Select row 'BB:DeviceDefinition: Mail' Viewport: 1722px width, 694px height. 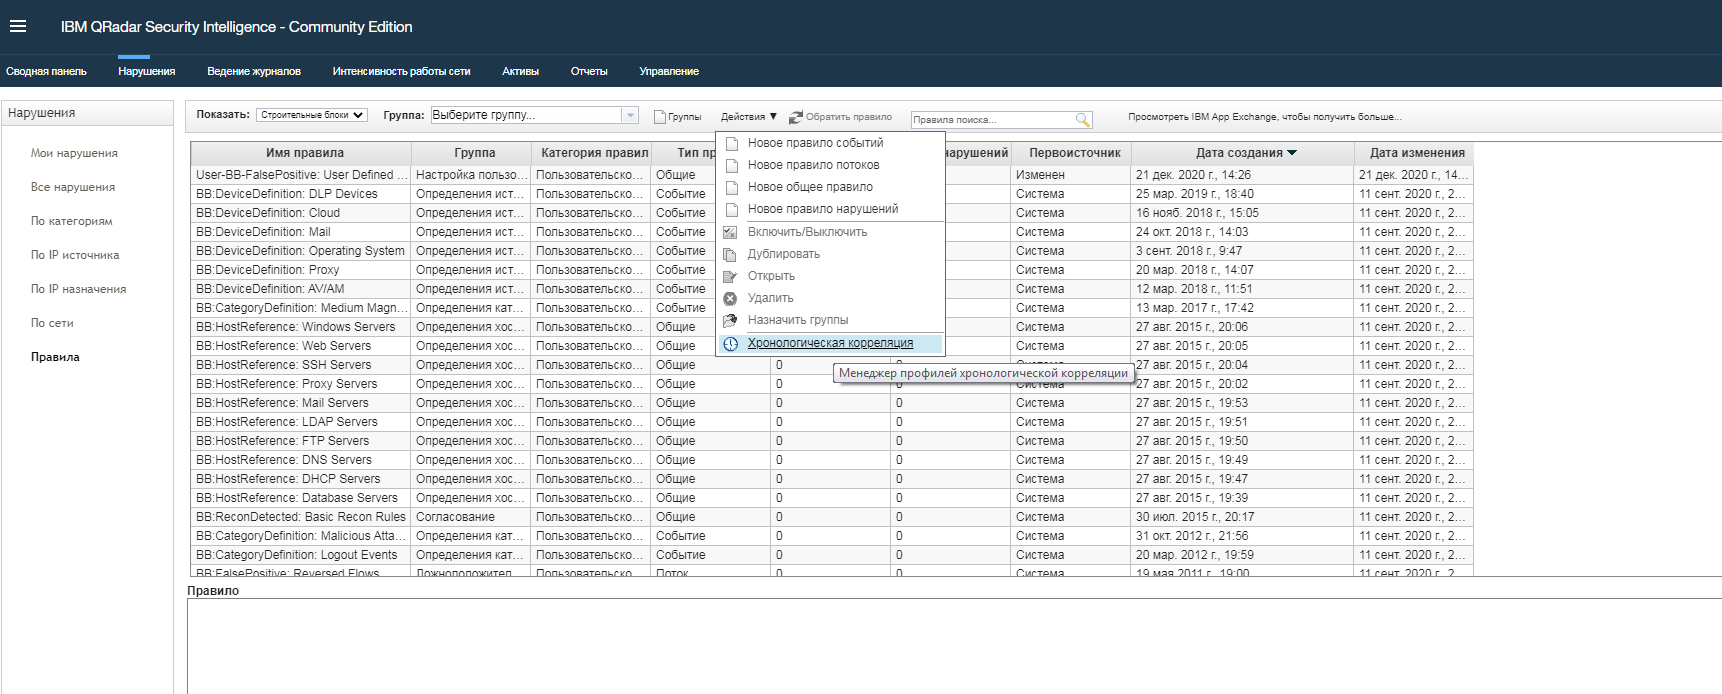click(831, 232)
